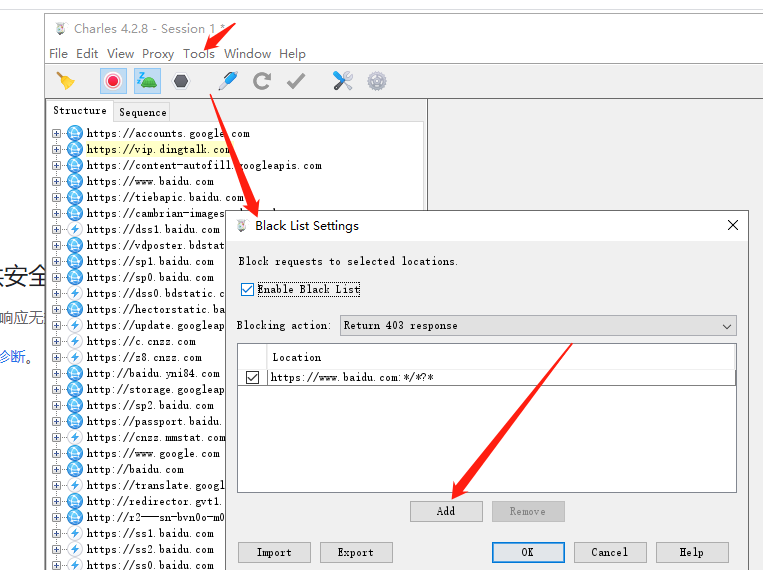Viewport: 763px width, 570px height.
Task: Expand the vip.dingtalk.com tree node
Action: 56,149
